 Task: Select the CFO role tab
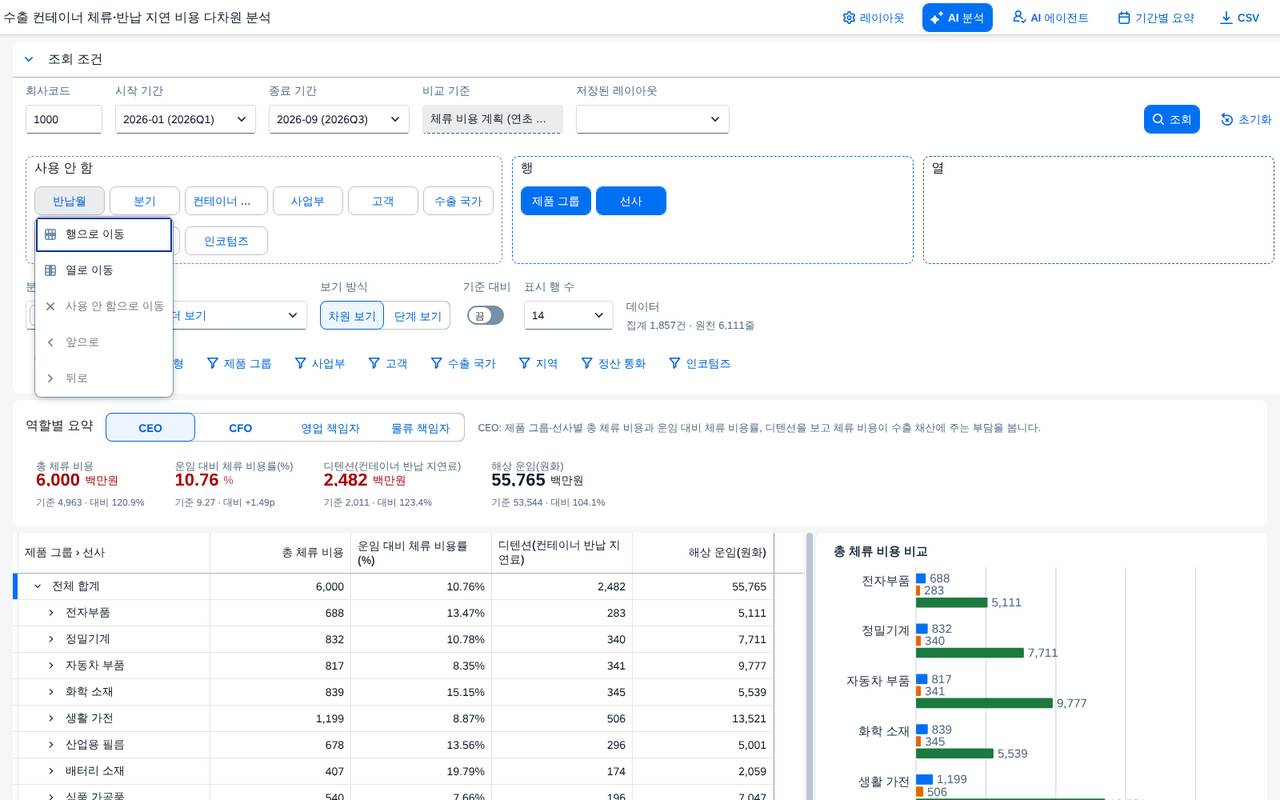coord(240,428)
